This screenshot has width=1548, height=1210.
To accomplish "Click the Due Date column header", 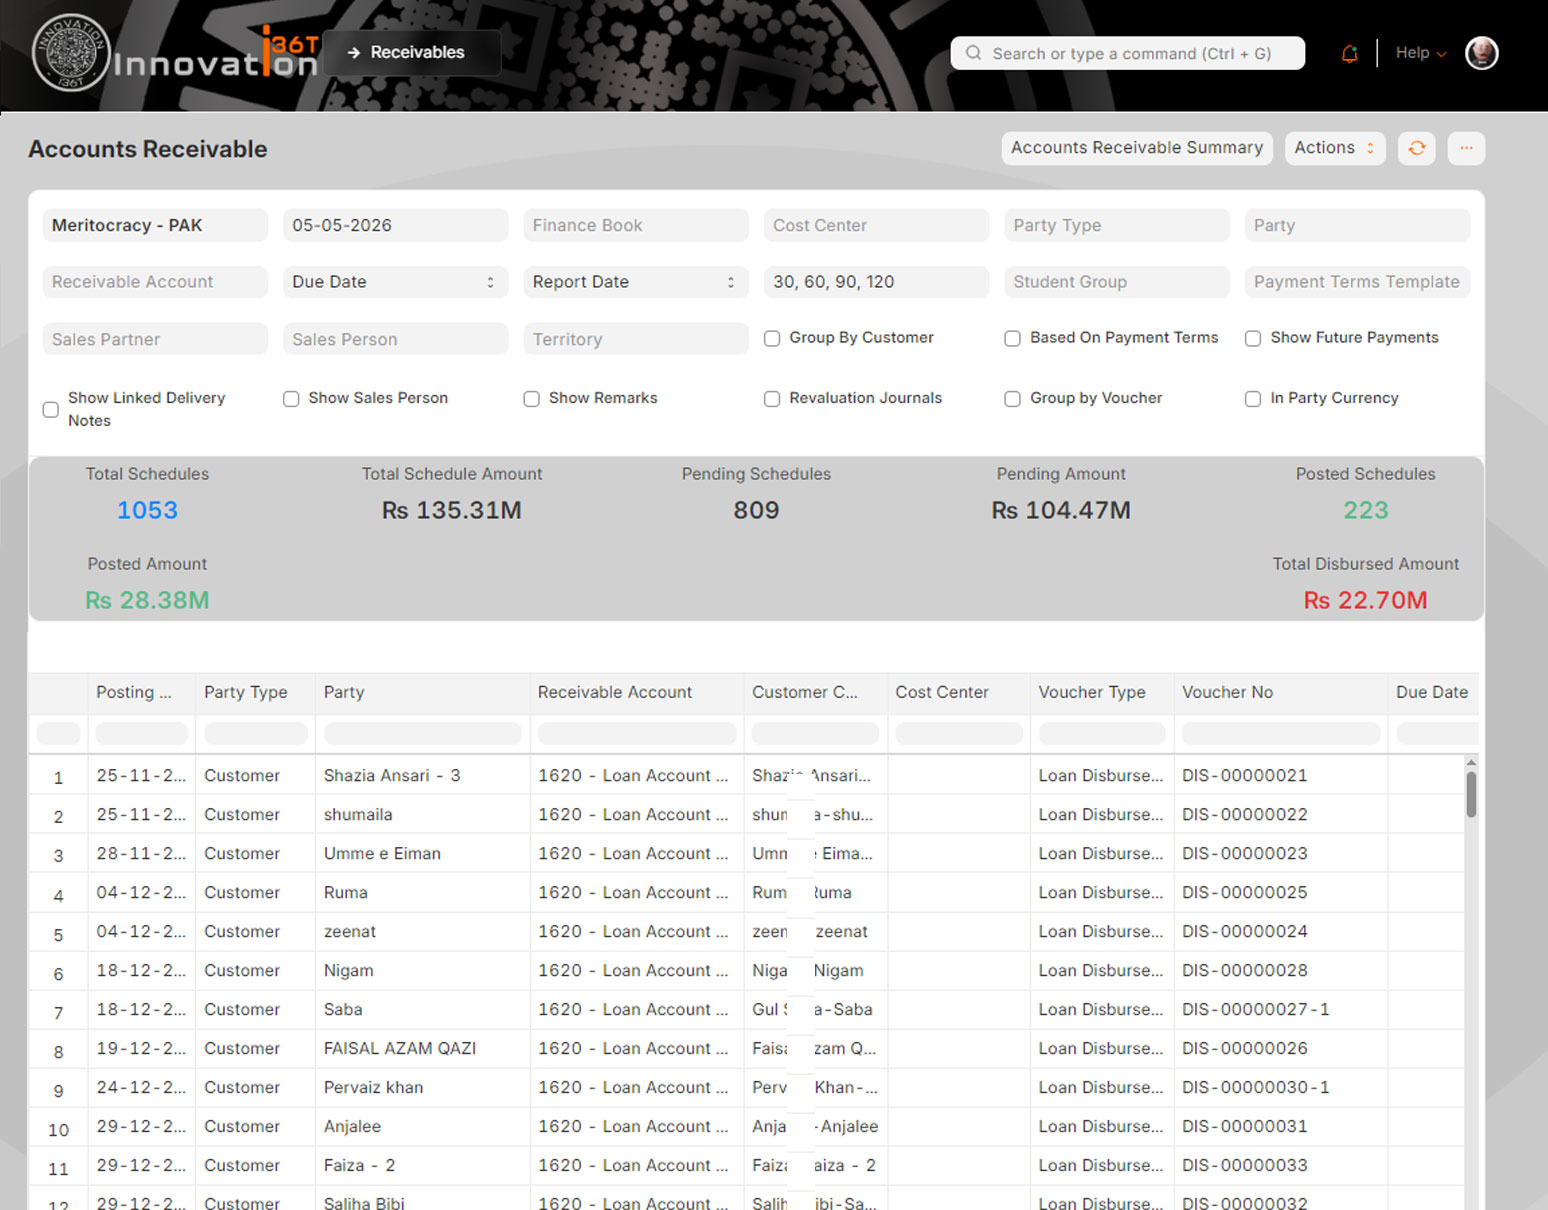I will tap(1432, 692).
